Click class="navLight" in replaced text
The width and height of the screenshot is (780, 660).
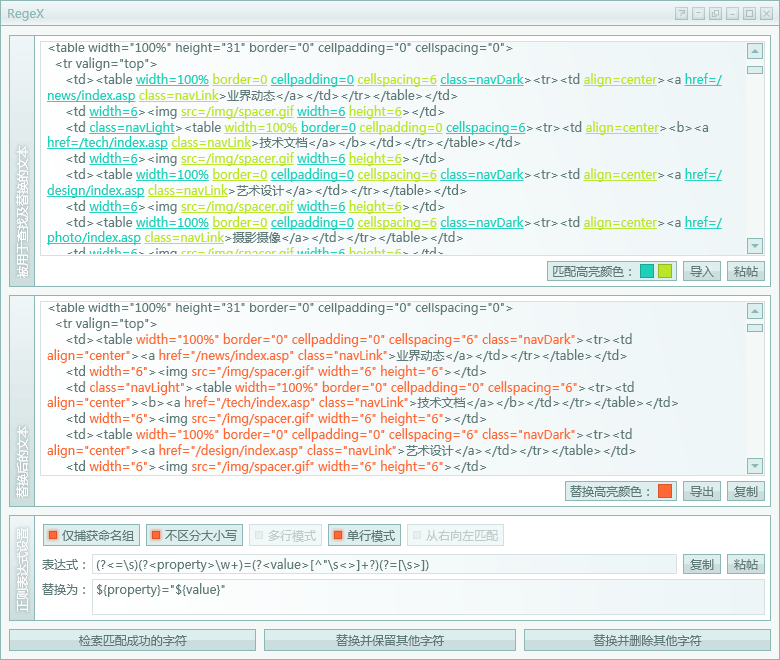[137, 387]
